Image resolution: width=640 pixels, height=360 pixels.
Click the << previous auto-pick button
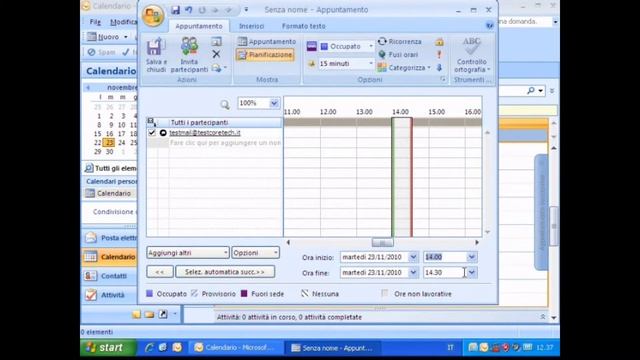tap(160, 272)
